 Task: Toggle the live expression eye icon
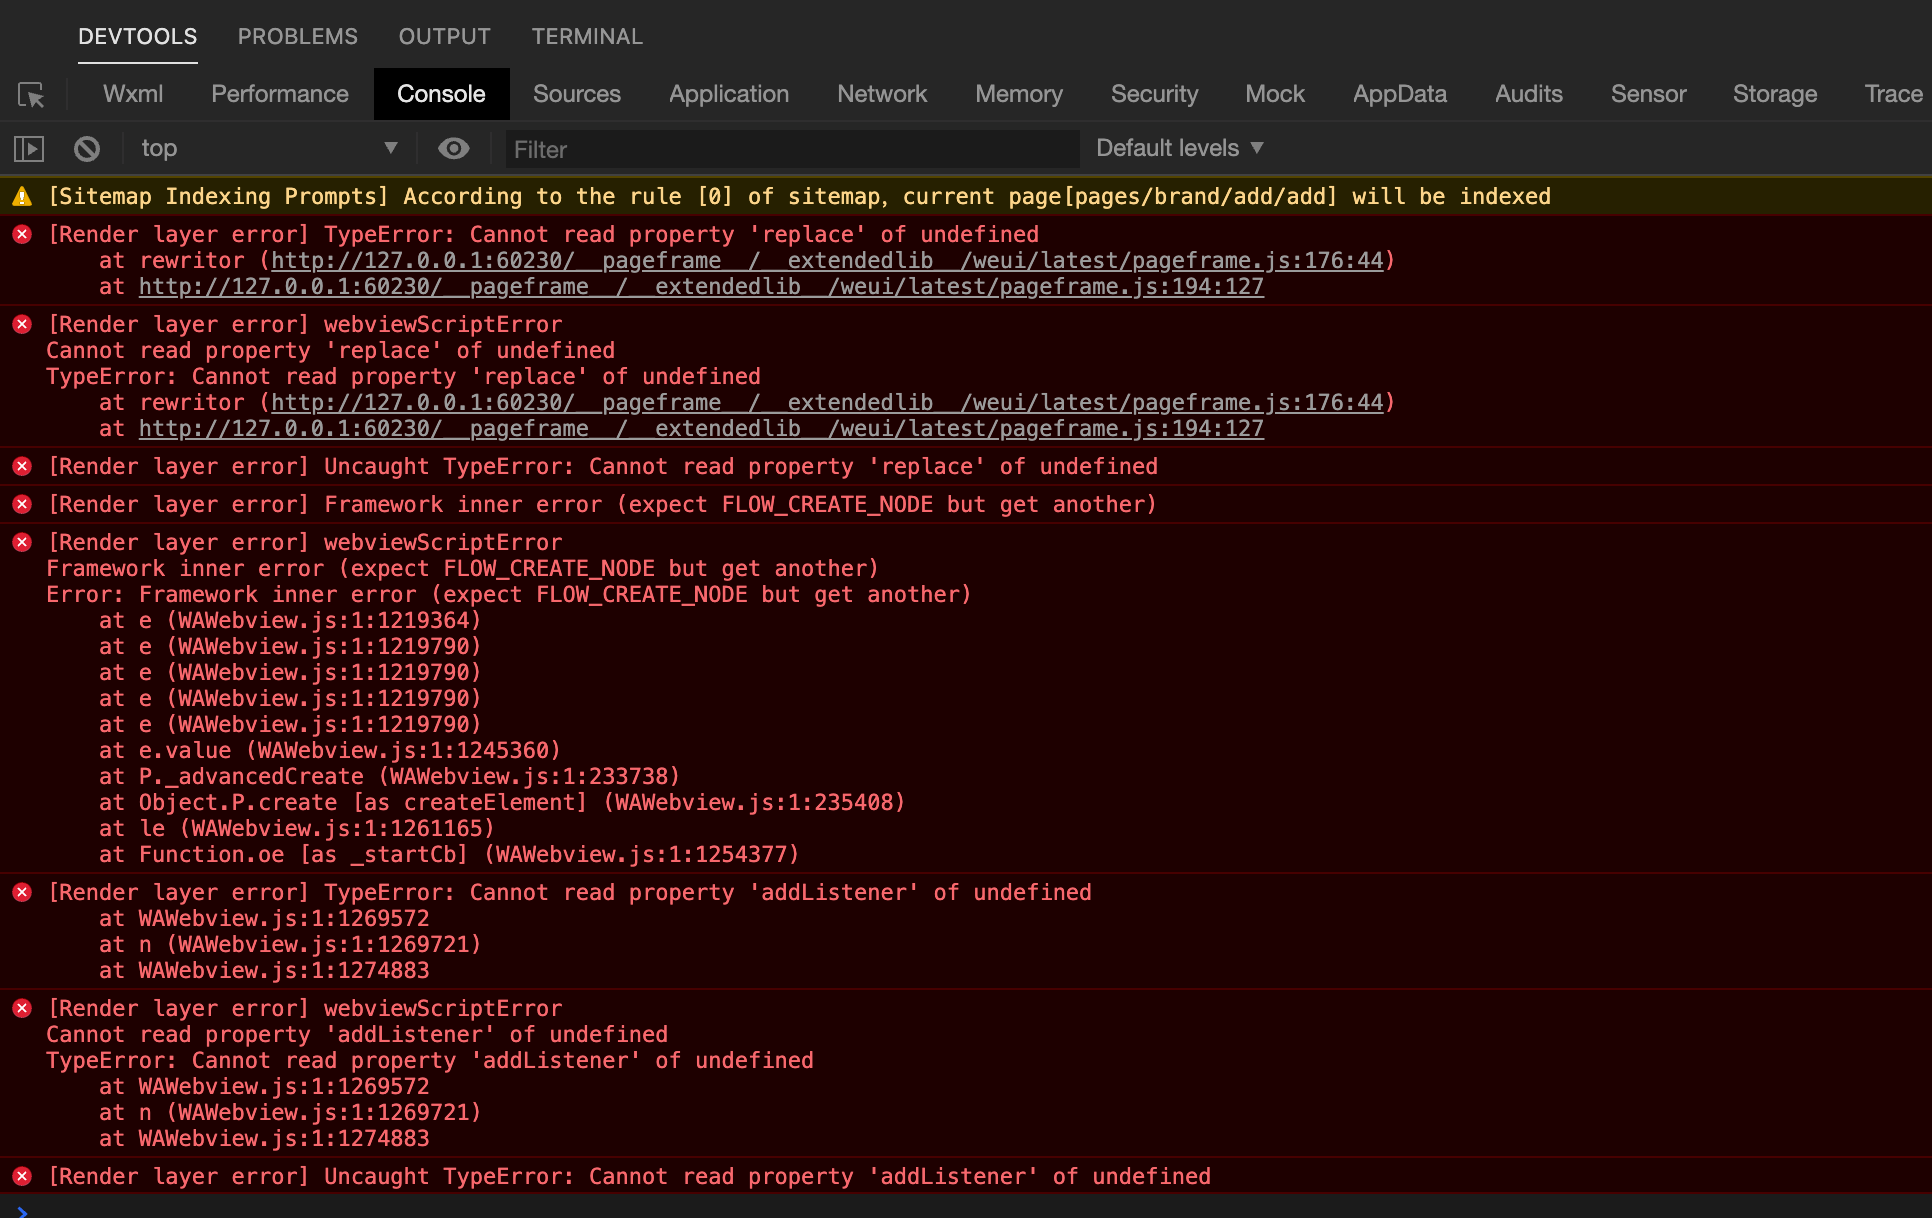click(453, 149)
